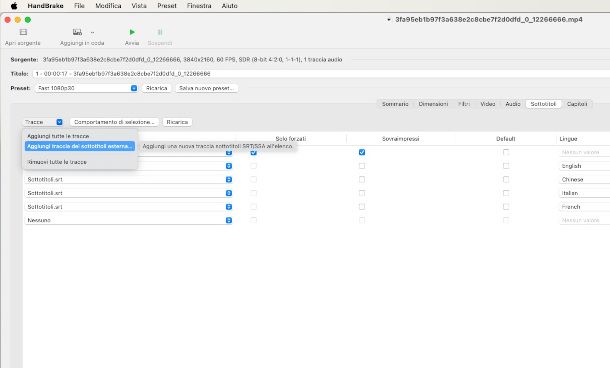Enable Default for the Italian track
Image resolution: width=610 pixels, height=368 pixels.
(506, 193)
